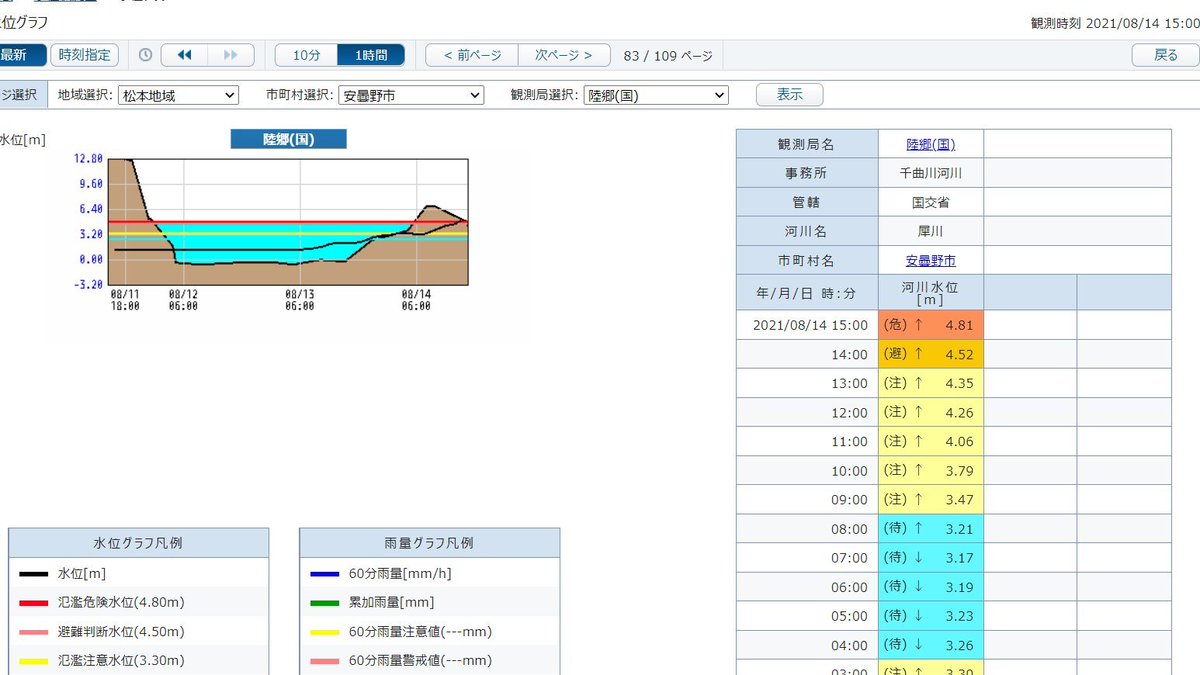Click the 60分雨量警戒値 legend row
The width and height of the screenshot is (1200, 675).
(x=429, y=661)
